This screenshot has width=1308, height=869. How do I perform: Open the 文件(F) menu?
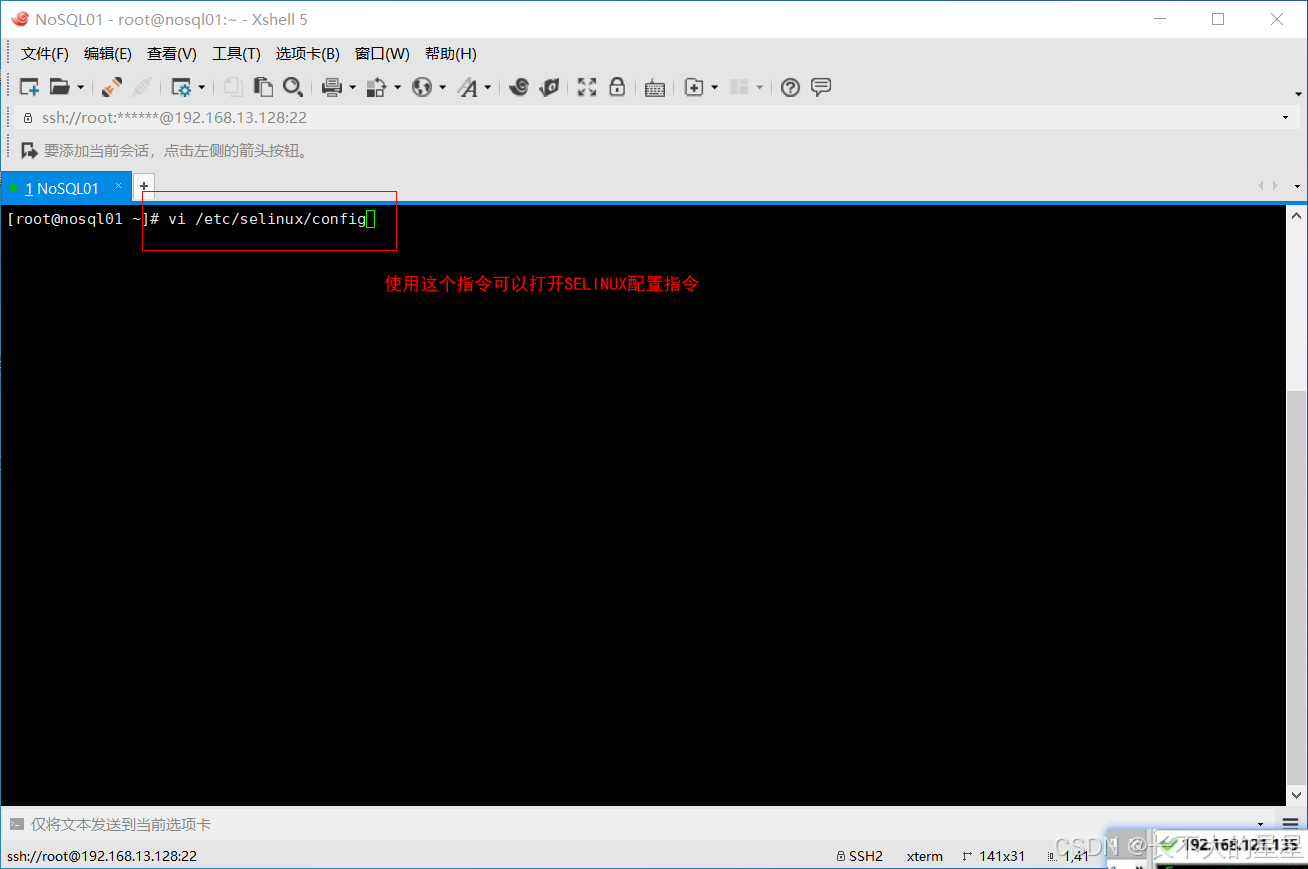[45, 53]
